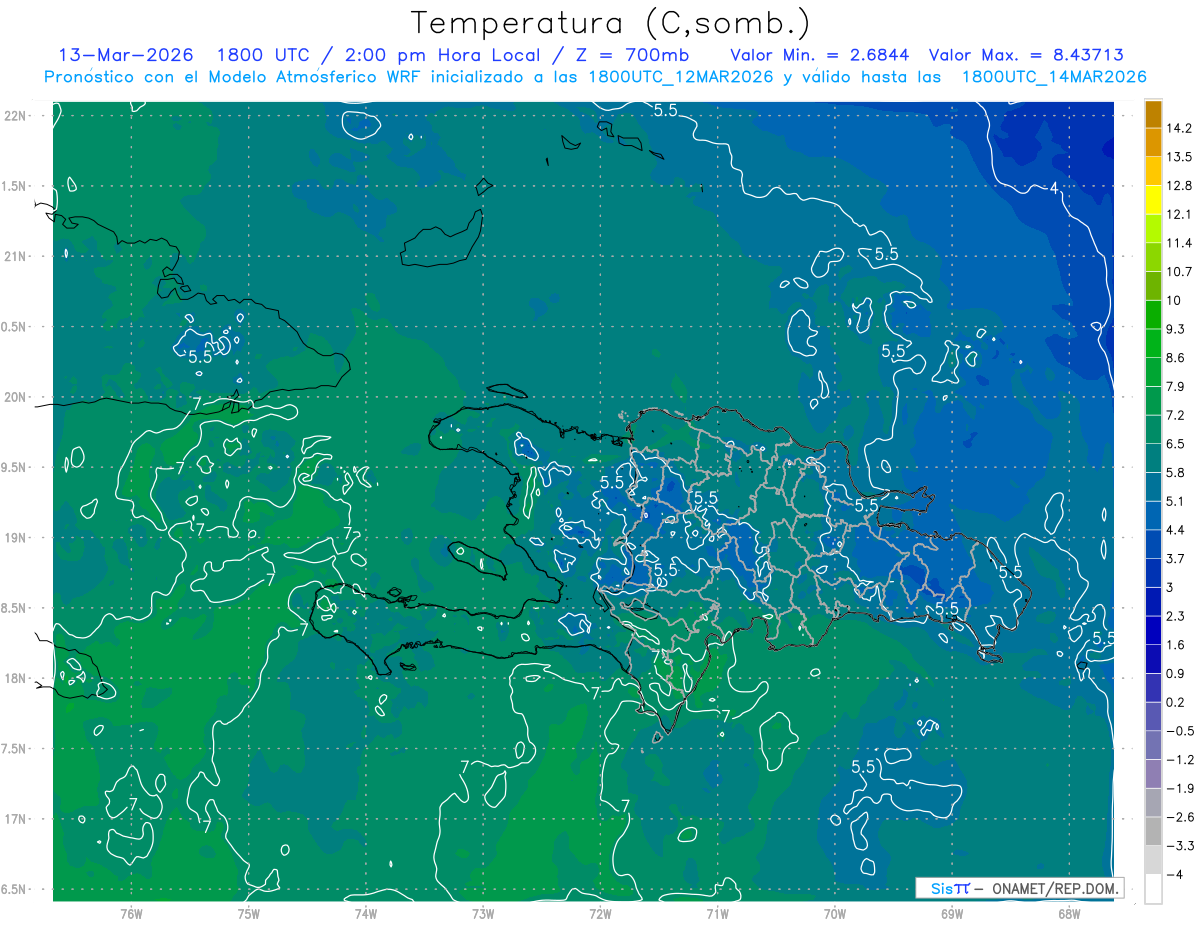The width and height of the screenshot is (1200, 927).
Task: Click the '11.4' legend value
Action: pyautogui.click(x=1178, y=243)
